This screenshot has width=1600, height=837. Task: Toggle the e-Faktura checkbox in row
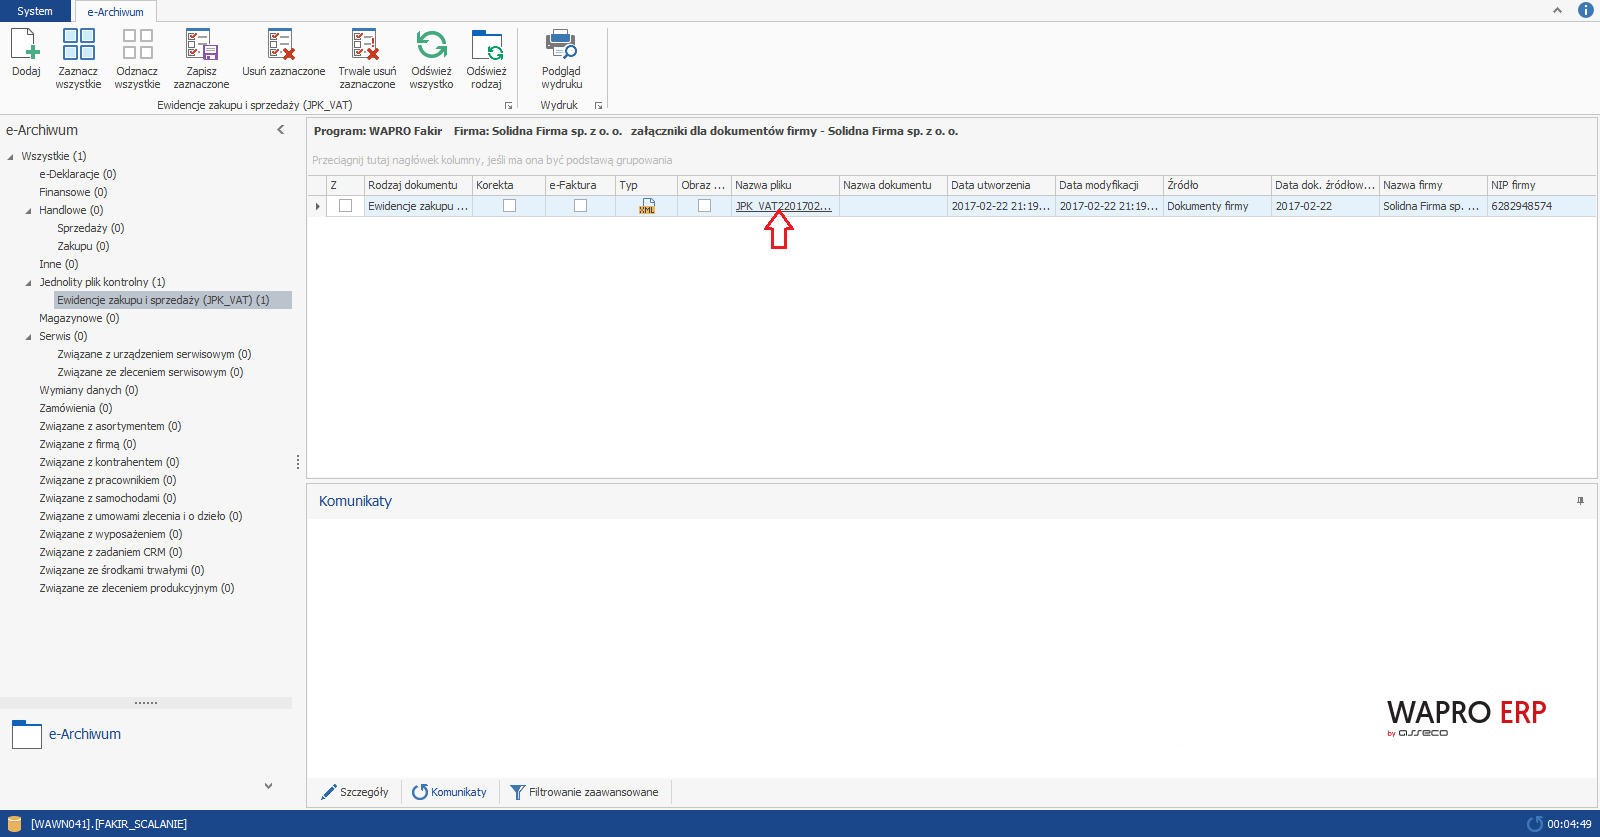580,206
